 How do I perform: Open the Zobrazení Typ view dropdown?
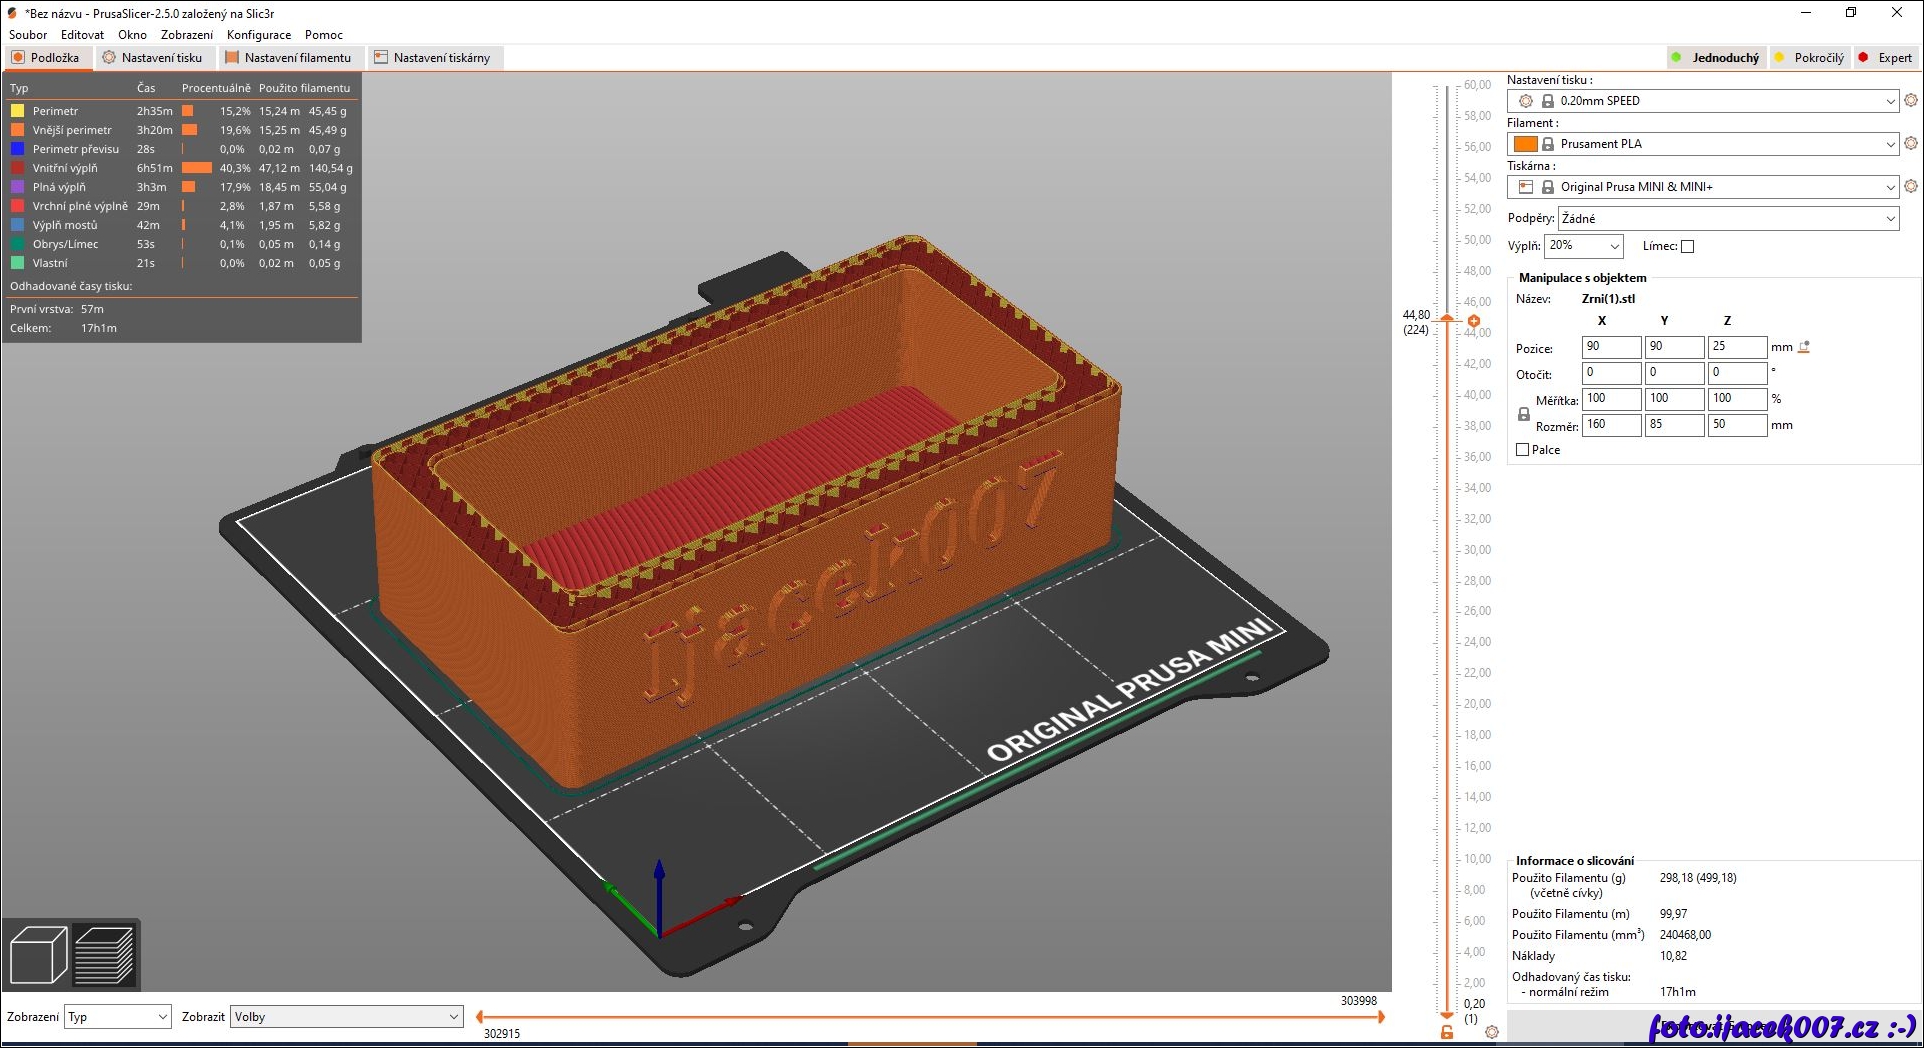(x=118, y=1017)
